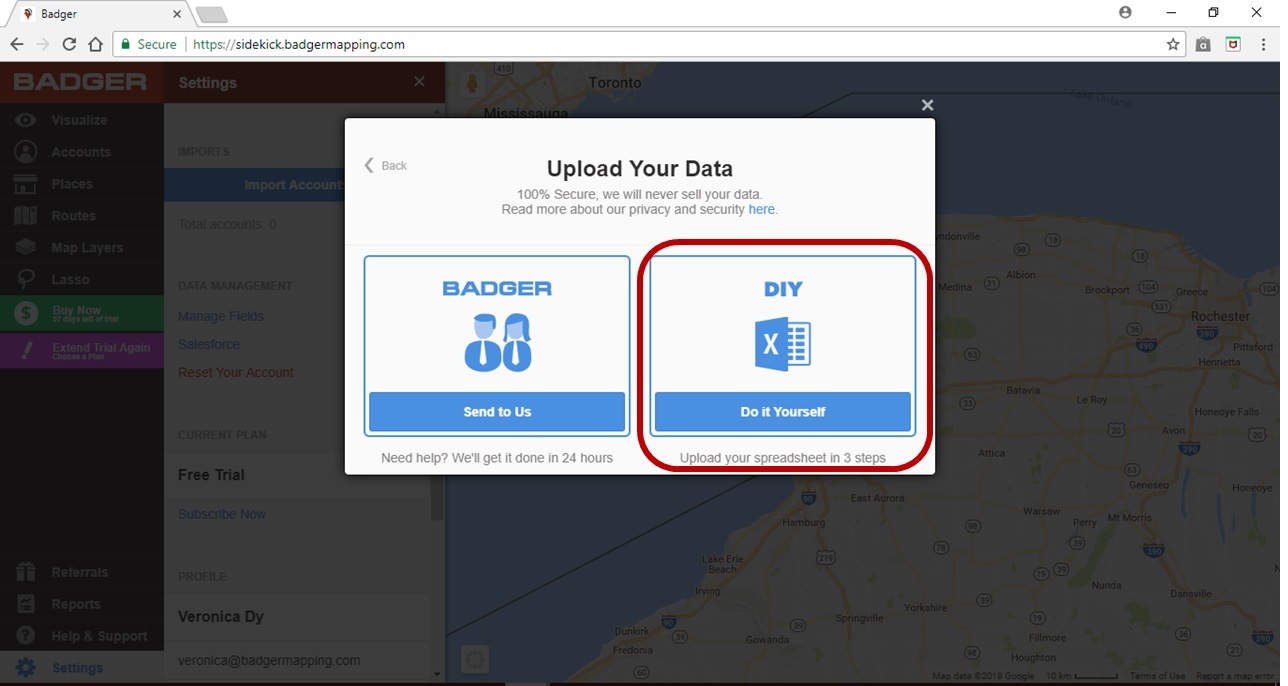Click the Settings panel scrollbar thumb
The height and width of the screenshot is (686, 1288).
pos(436,498)
